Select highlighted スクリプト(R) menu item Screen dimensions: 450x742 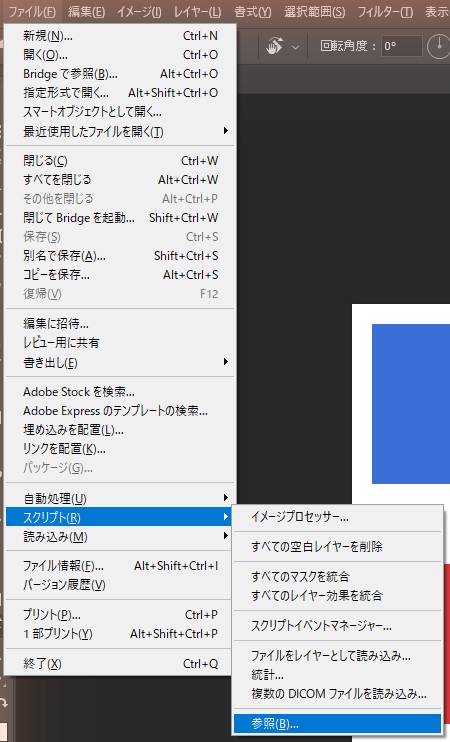(x=120, y=517)
